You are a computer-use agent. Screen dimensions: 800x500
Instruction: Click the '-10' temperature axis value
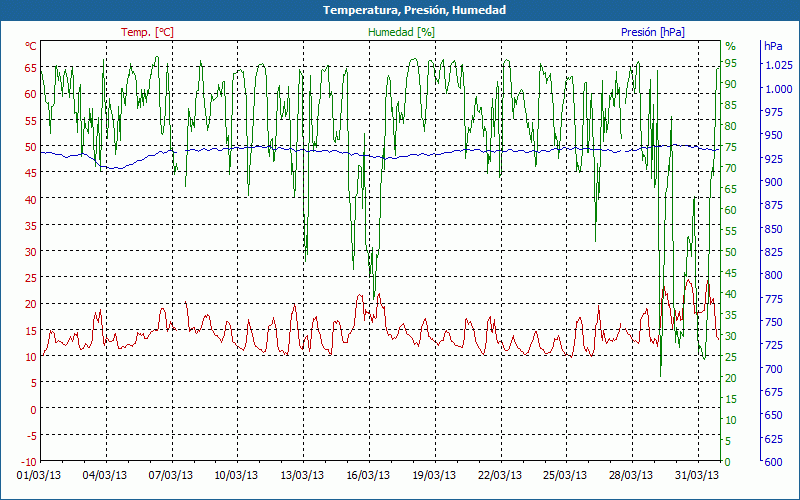(x=29, y=462)
